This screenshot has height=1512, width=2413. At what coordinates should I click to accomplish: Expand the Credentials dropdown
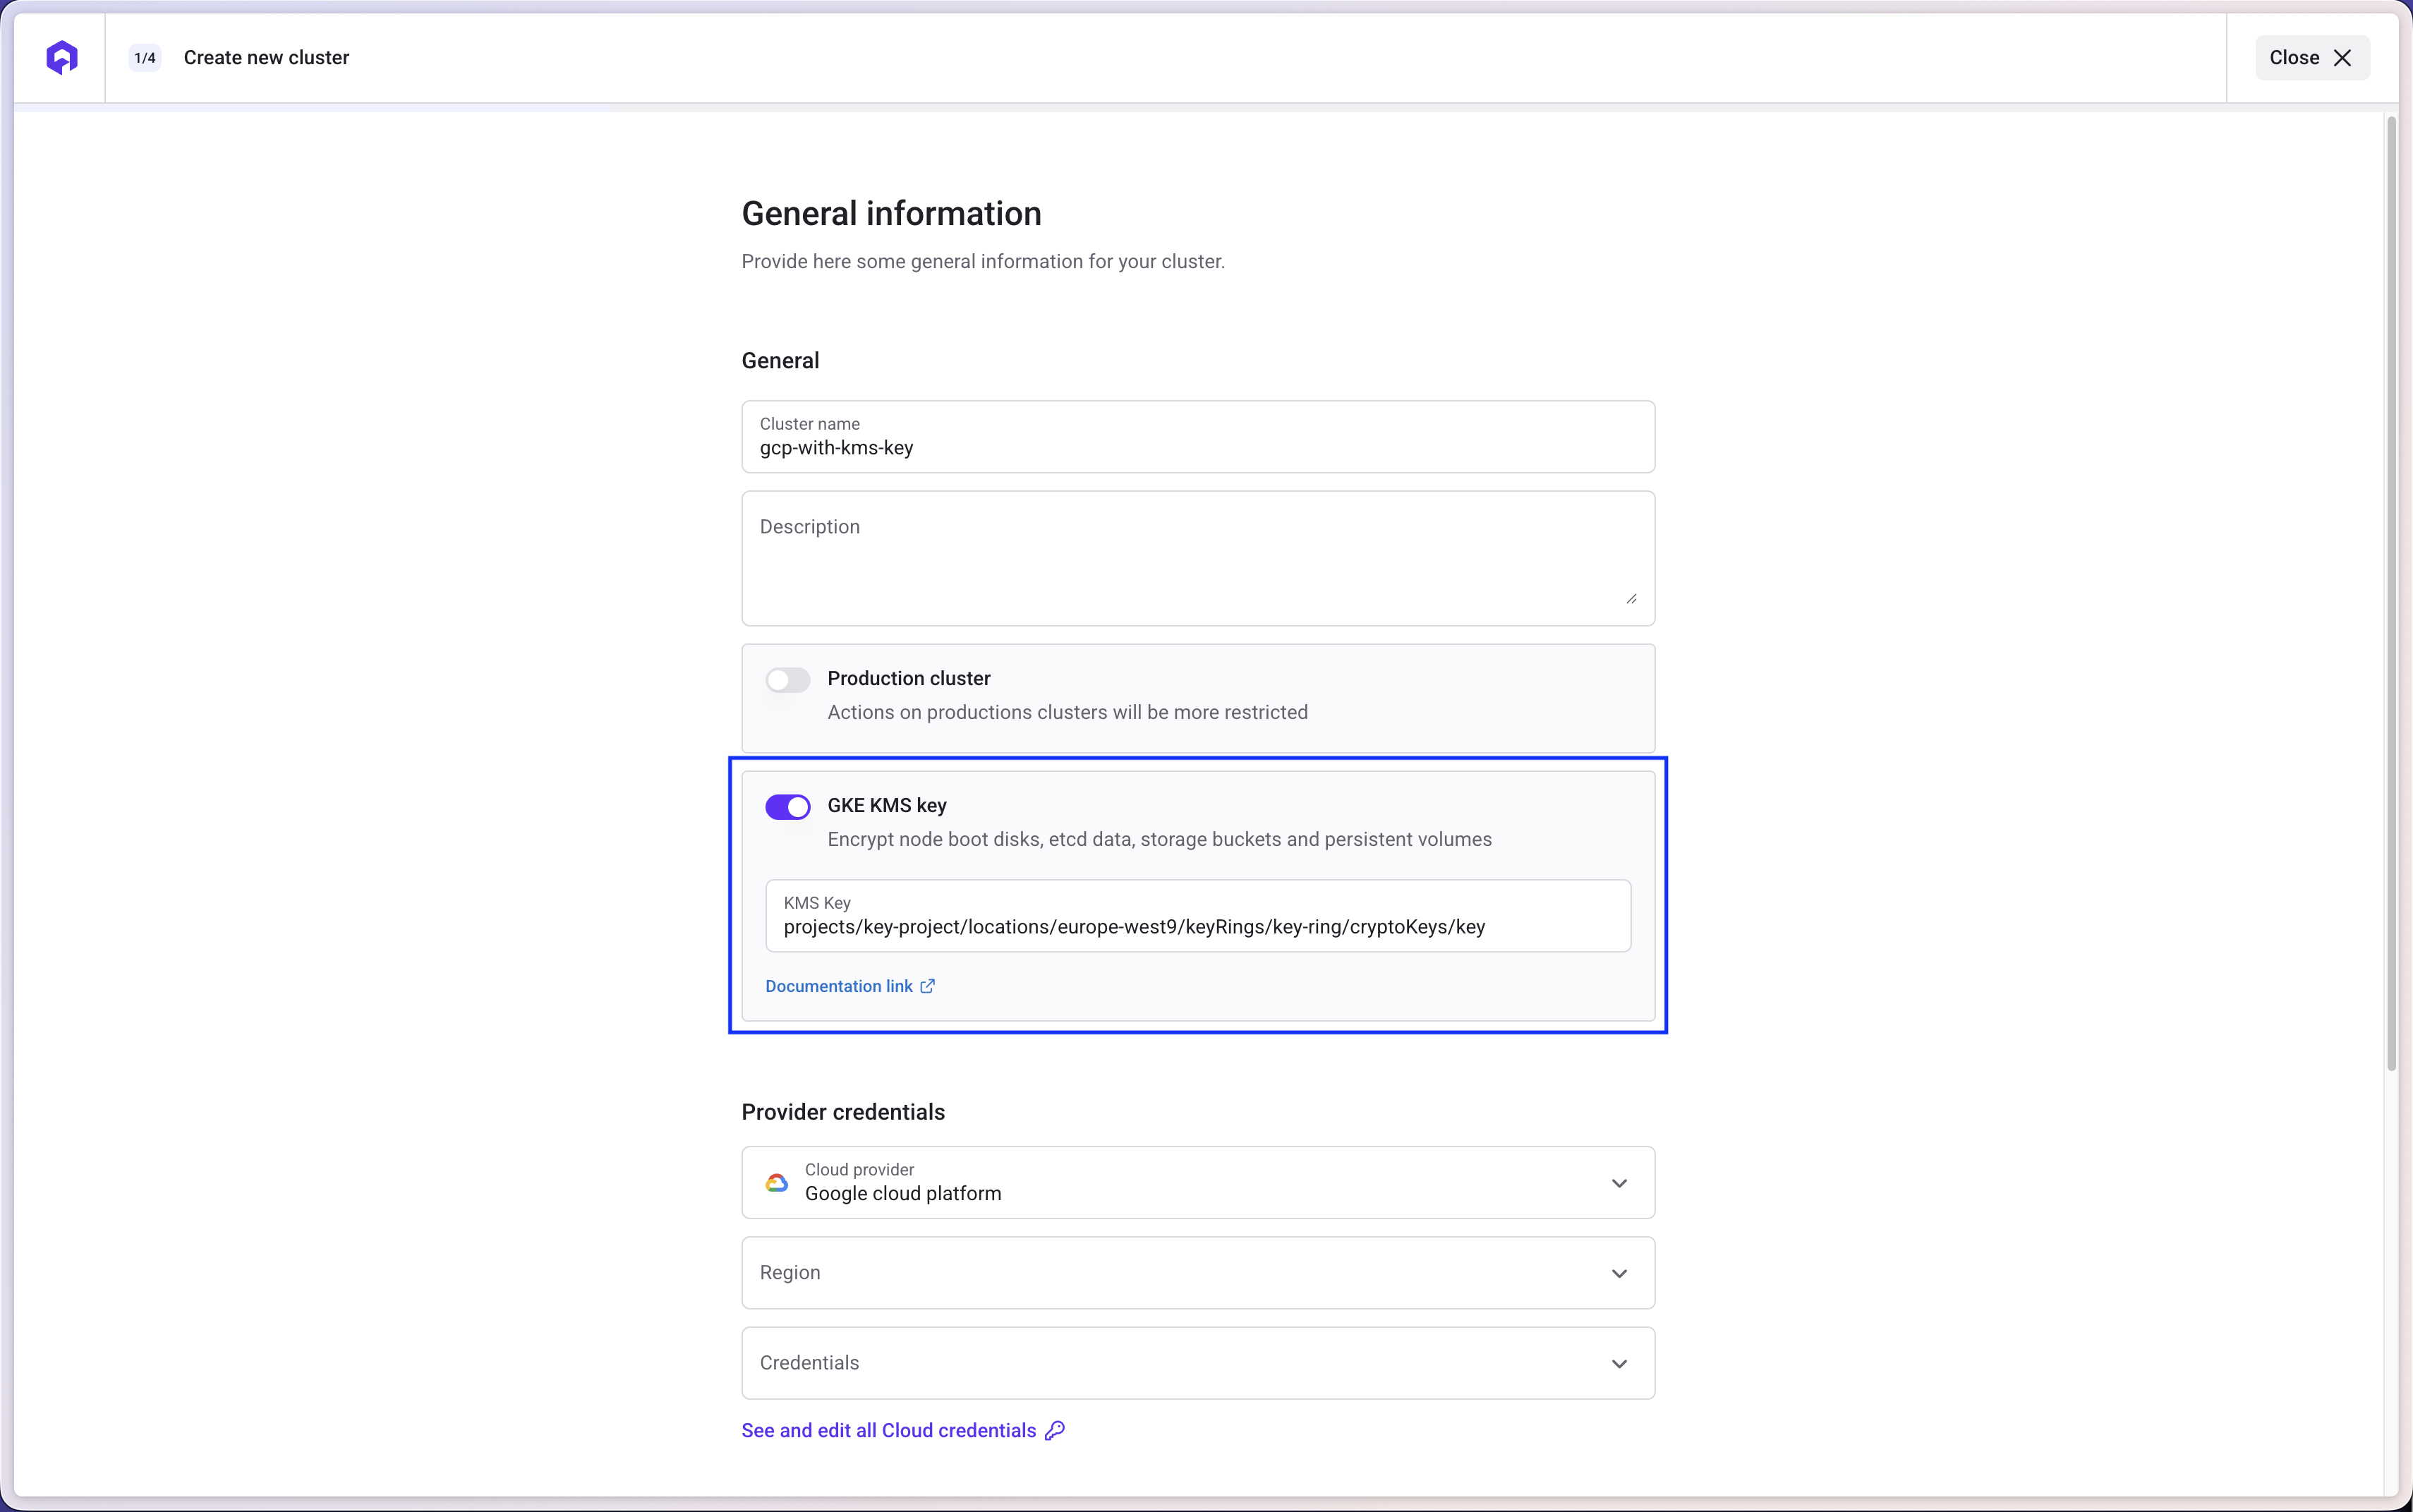coord(1197,1363)
